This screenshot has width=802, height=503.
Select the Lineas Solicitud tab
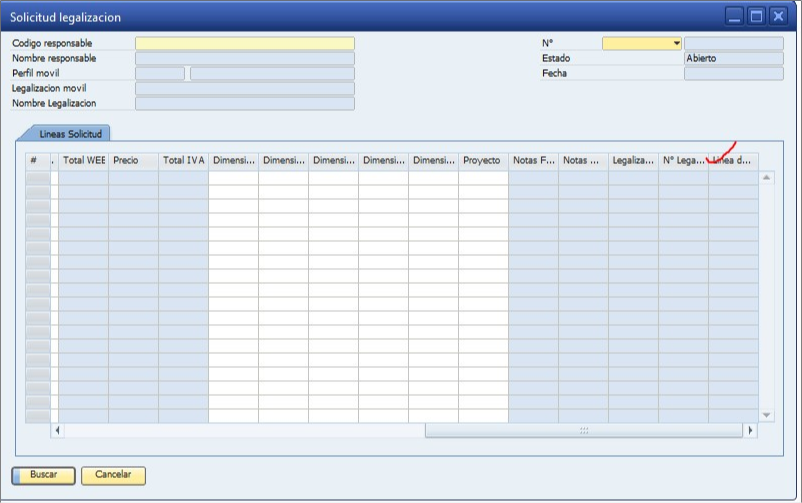70,134
